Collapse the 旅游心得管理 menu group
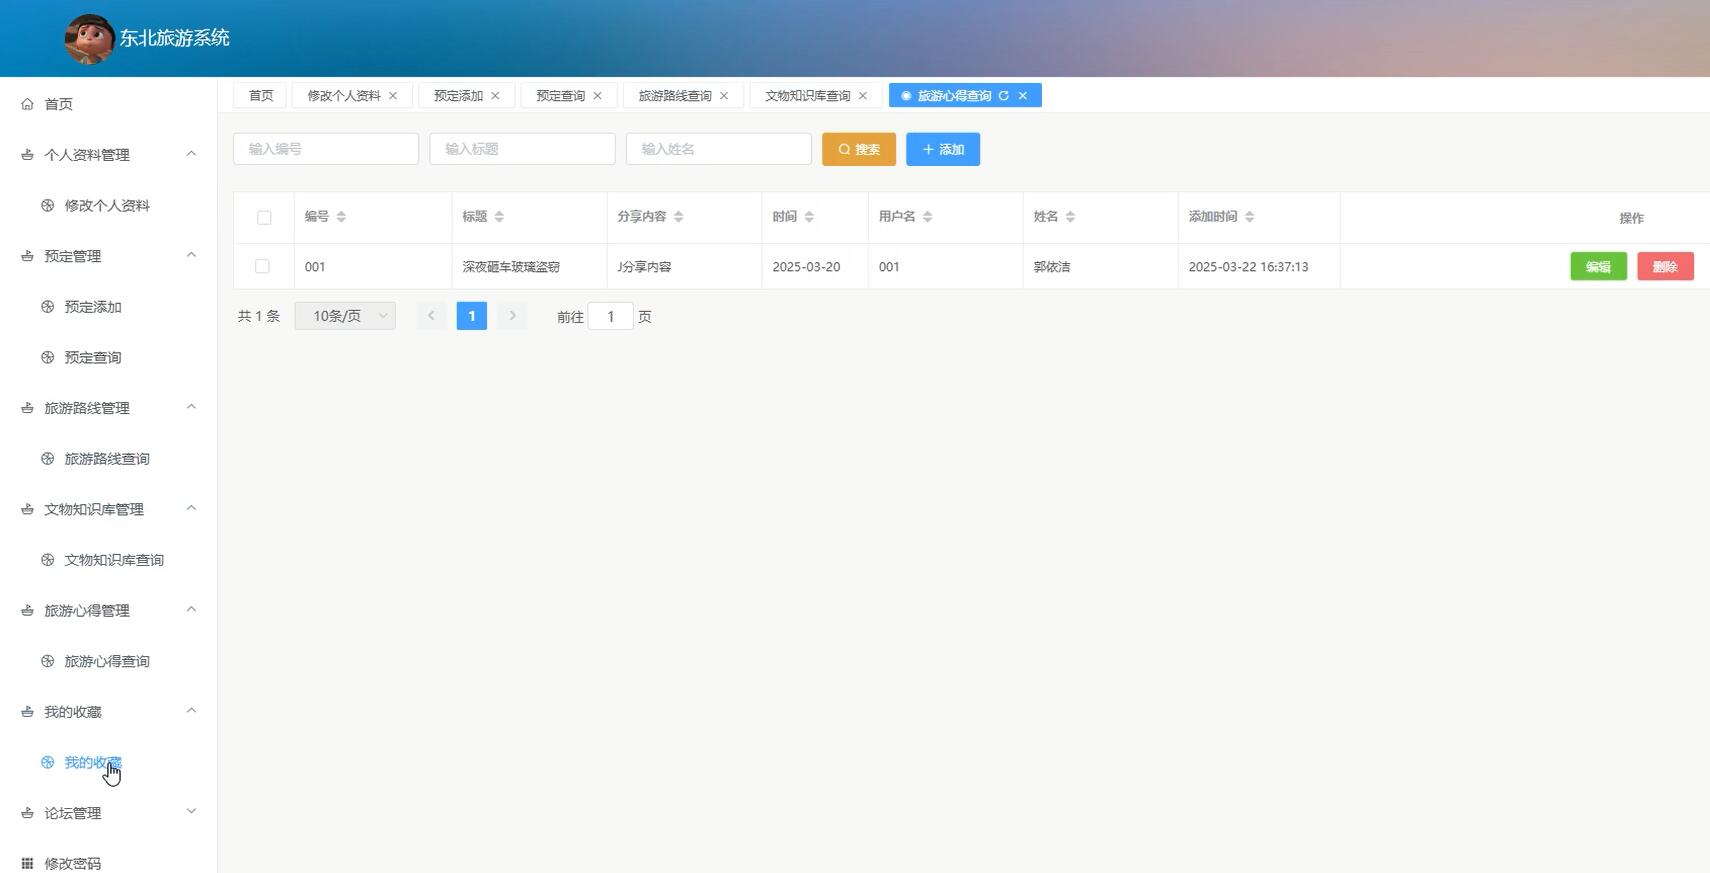The height and width of the screenshot is (873, 1710). pos(191,610)
